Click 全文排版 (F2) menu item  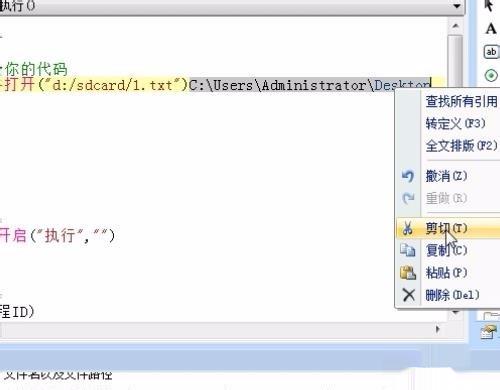(x=462, y=146)
